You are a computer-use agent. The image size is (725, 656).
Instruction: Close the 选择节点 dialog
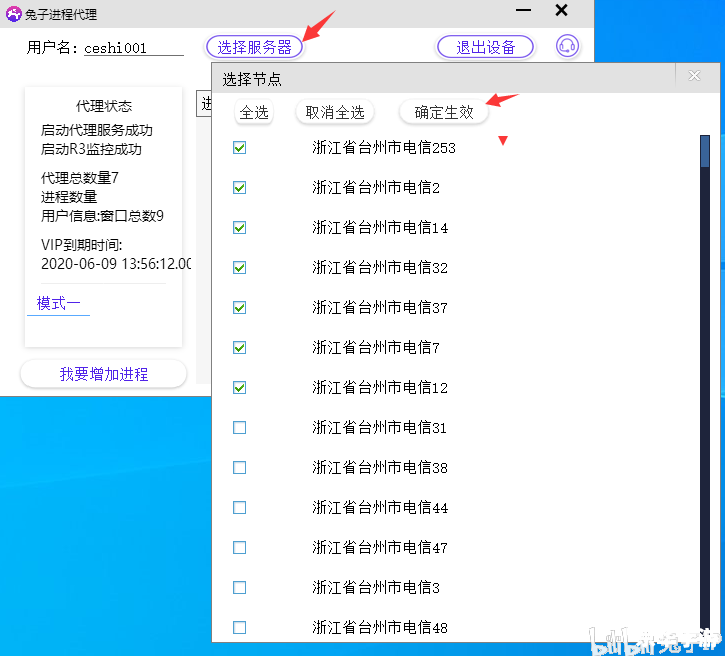coord(694,76)
